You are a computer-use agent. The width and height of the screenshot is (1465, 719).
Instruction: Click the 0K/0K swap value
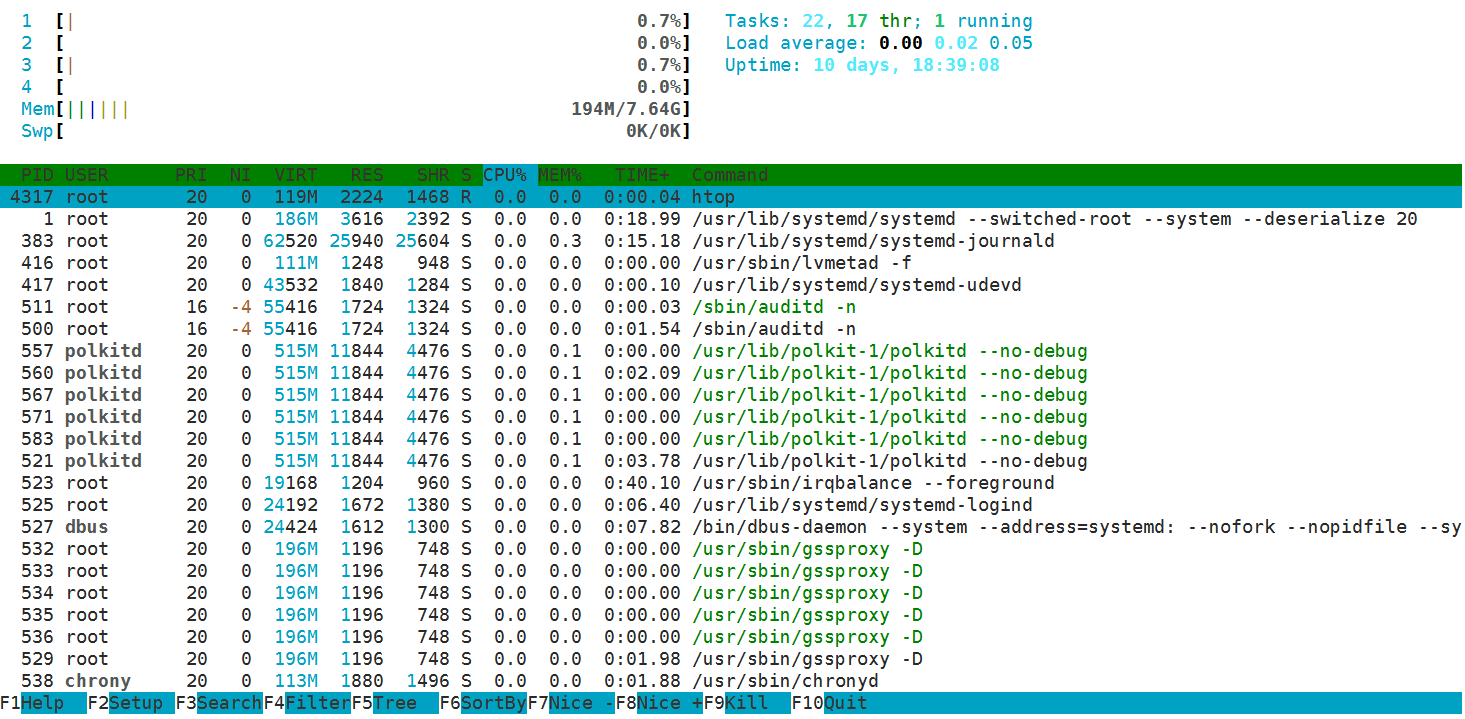tap(653, 131)
